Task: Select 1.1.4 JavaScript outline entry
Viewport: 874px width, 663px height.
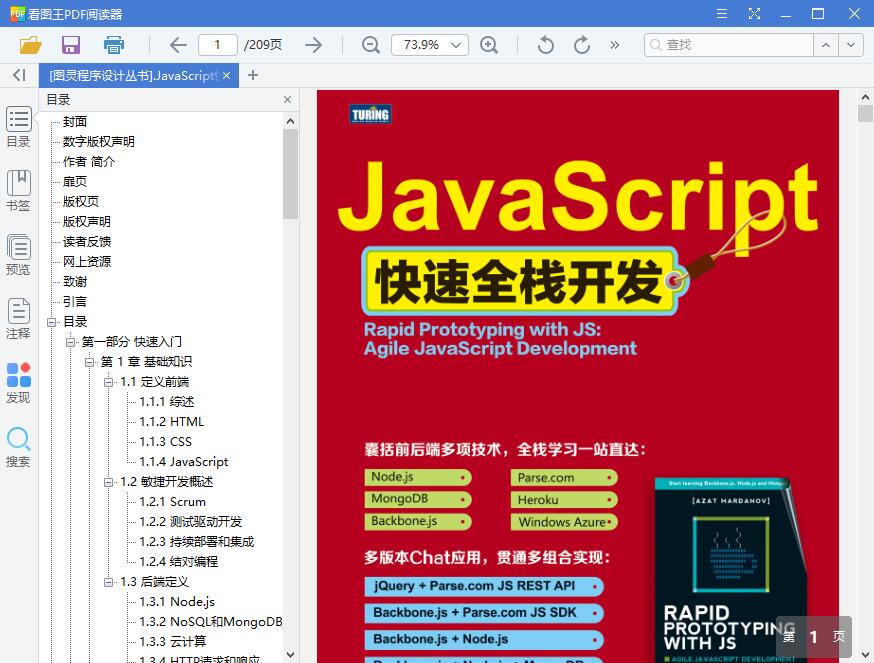Action: (x=184, y=462)
